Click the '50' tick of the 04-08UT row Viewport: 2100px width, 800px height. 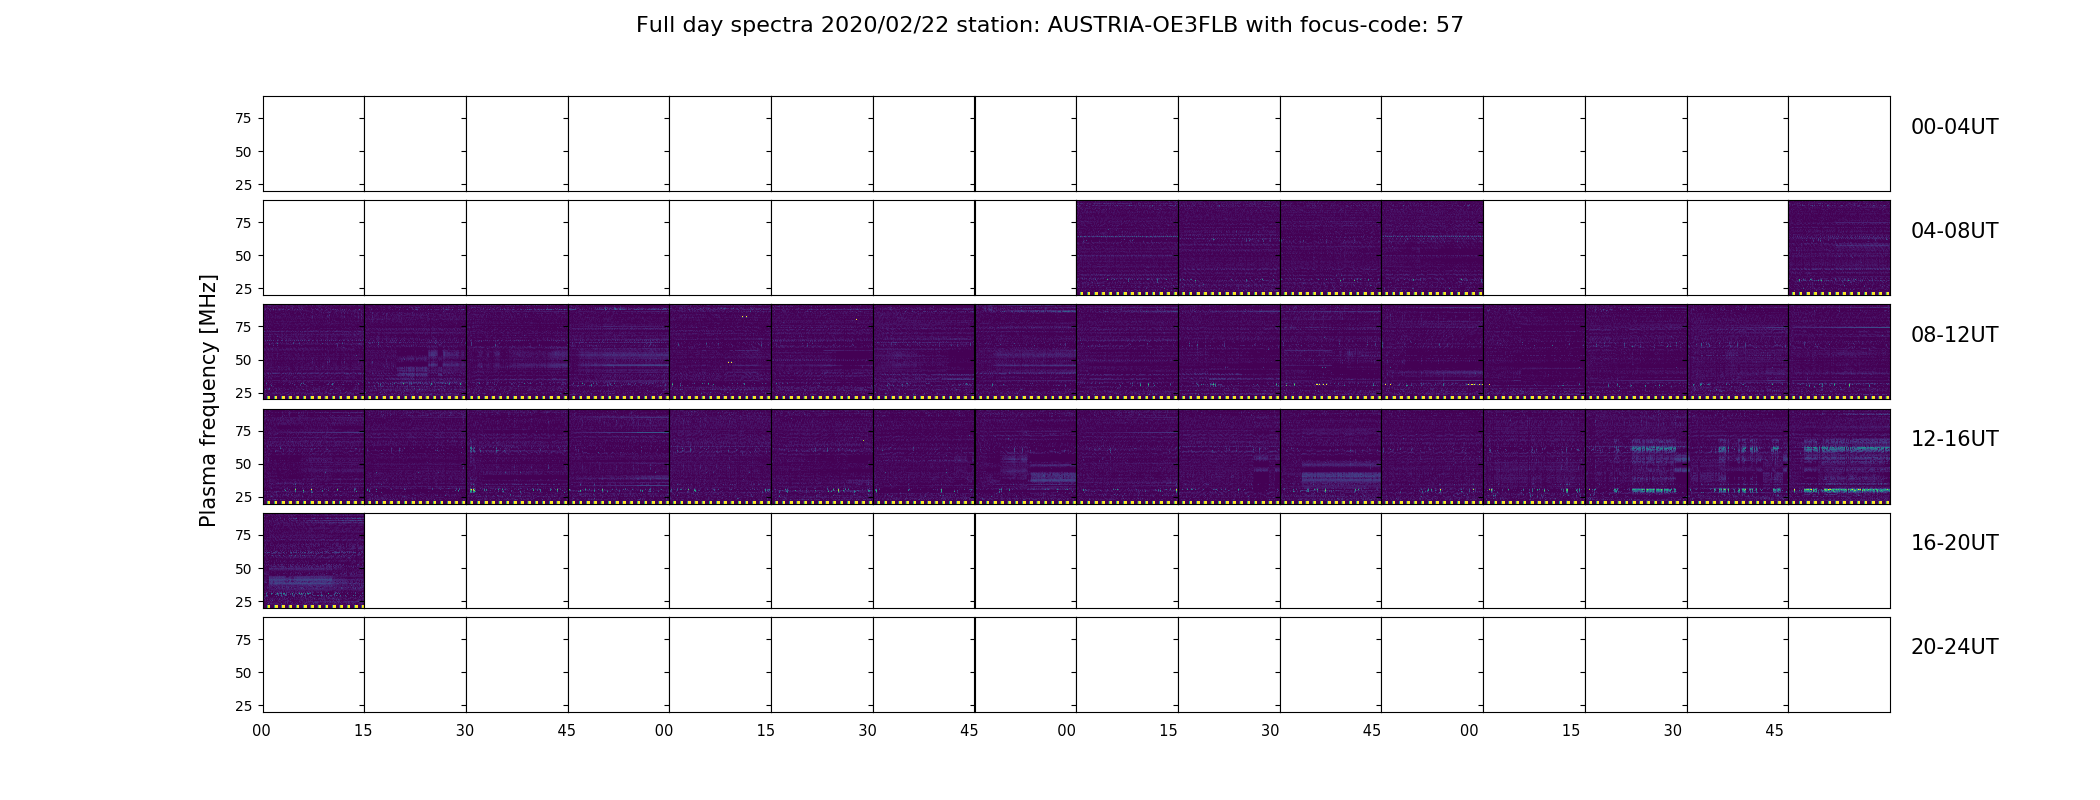point(243,256)
